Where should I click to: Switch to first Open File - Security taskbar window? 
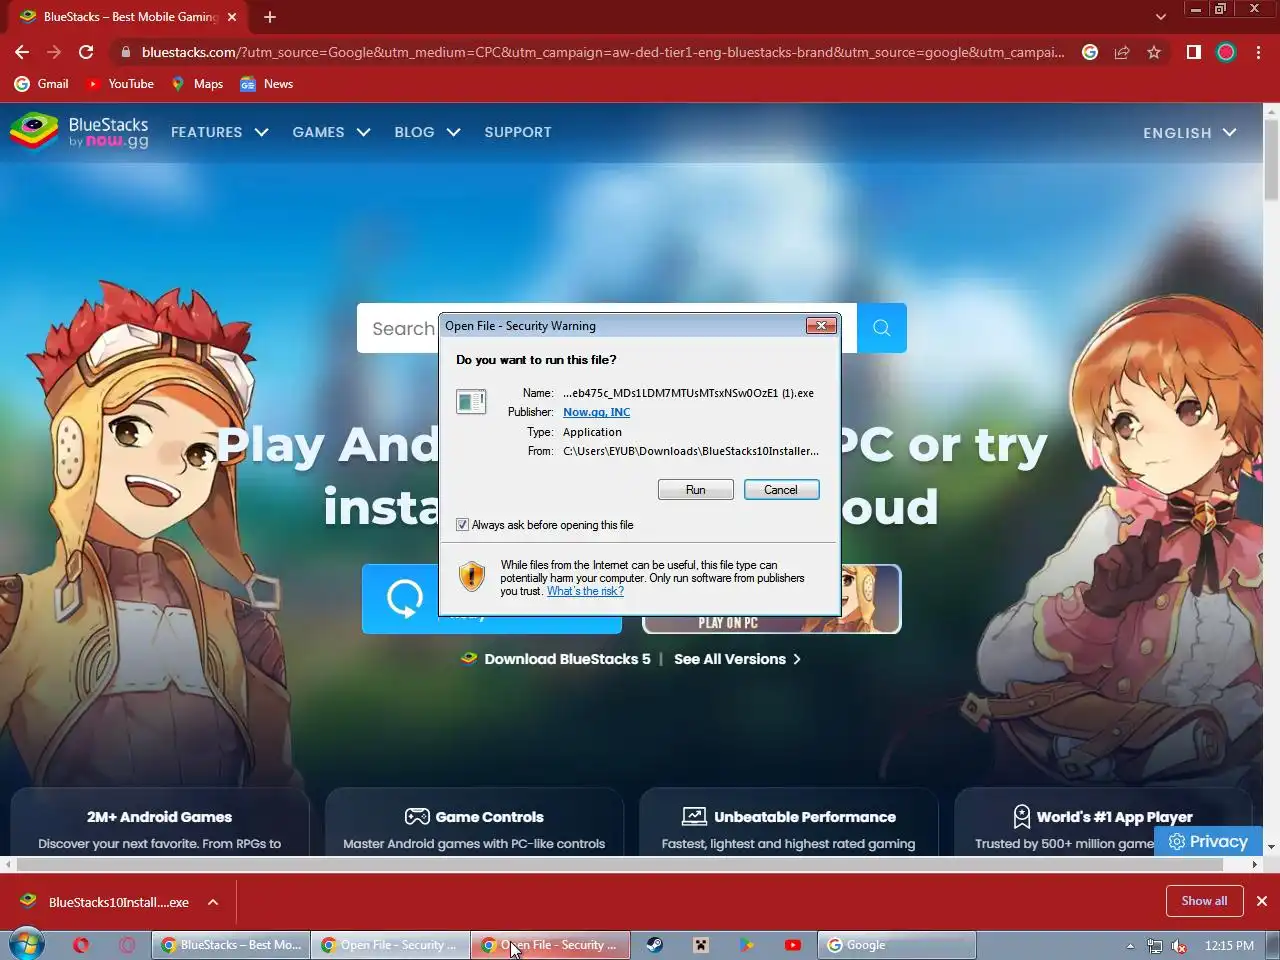(x=390, y=945)
